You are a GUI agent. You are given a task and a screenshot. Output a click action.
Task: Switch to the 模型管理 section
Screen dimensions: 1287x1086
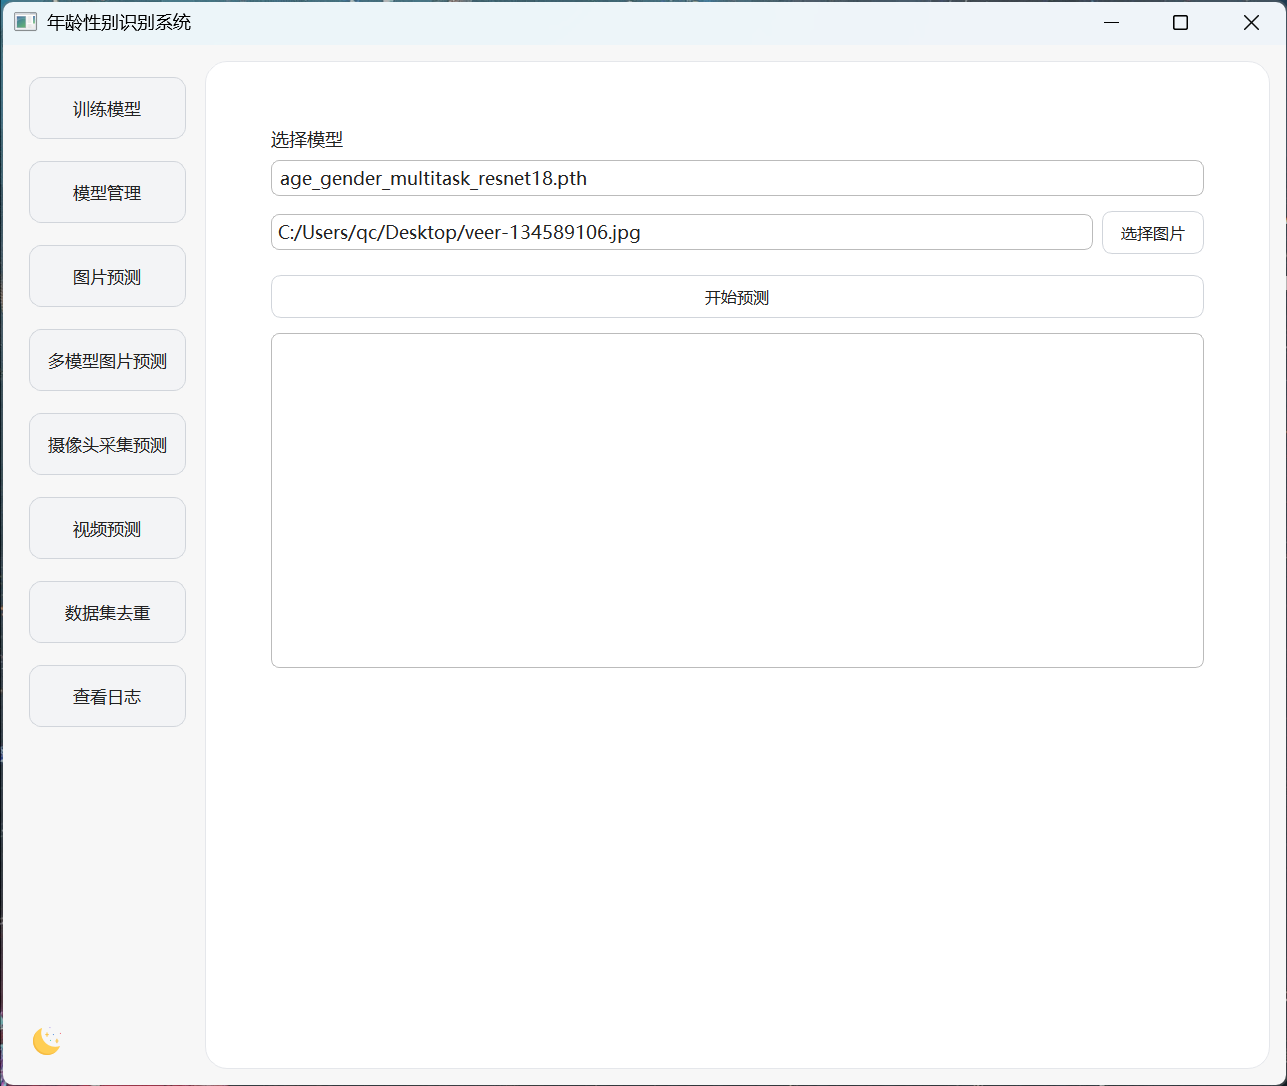pos(107,193)
